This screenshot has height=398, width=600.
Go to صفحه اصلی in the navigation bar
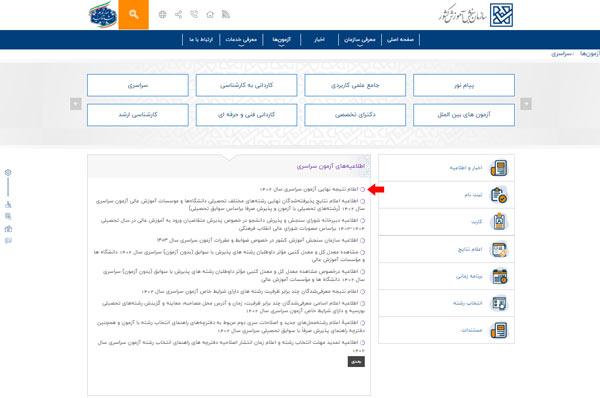(400, 40)
